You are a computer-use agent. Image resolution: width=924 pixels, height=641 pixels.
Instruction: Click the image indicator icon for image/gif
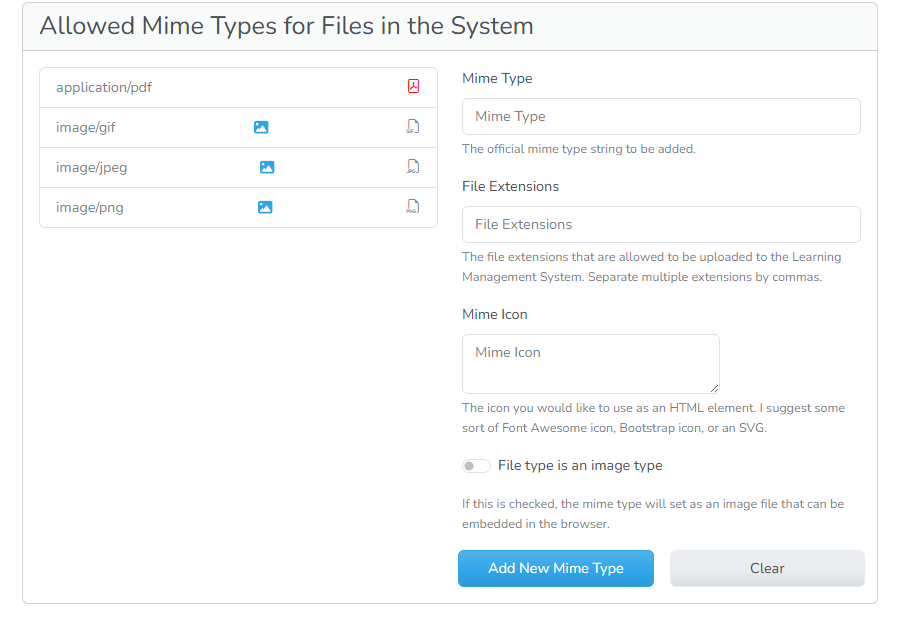[261, 127]
